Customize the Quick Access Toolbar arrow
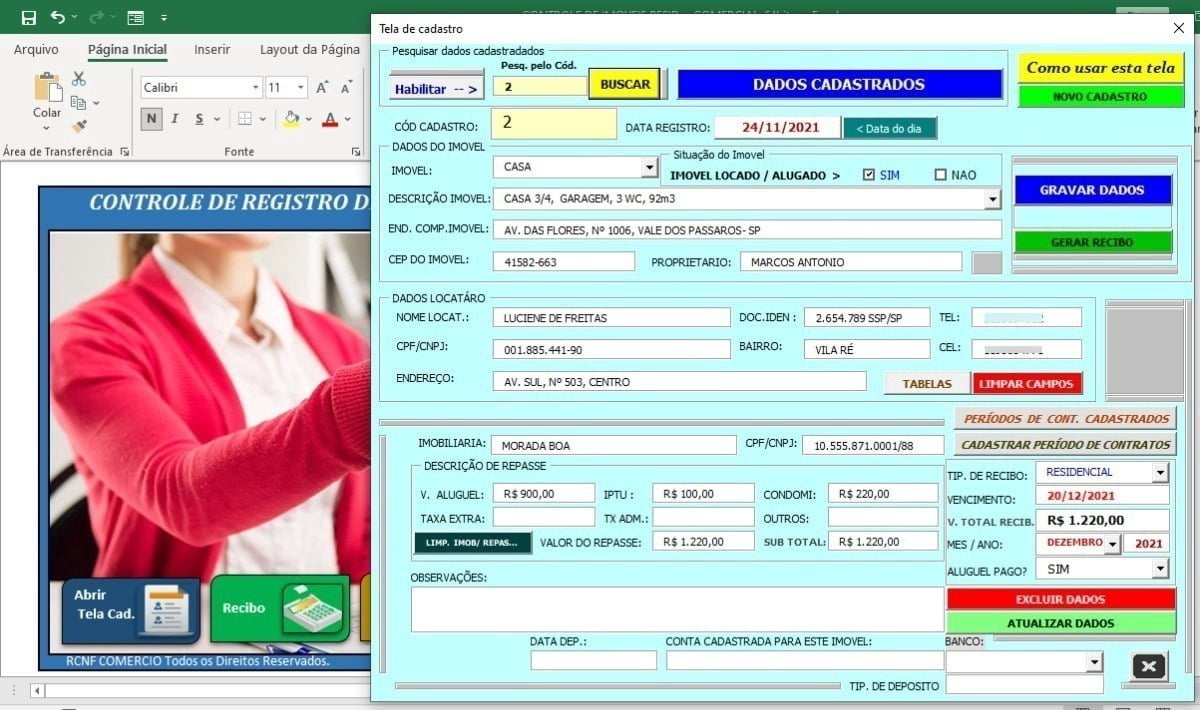This screenshot has width=1200, height=710. click(164, 18)
